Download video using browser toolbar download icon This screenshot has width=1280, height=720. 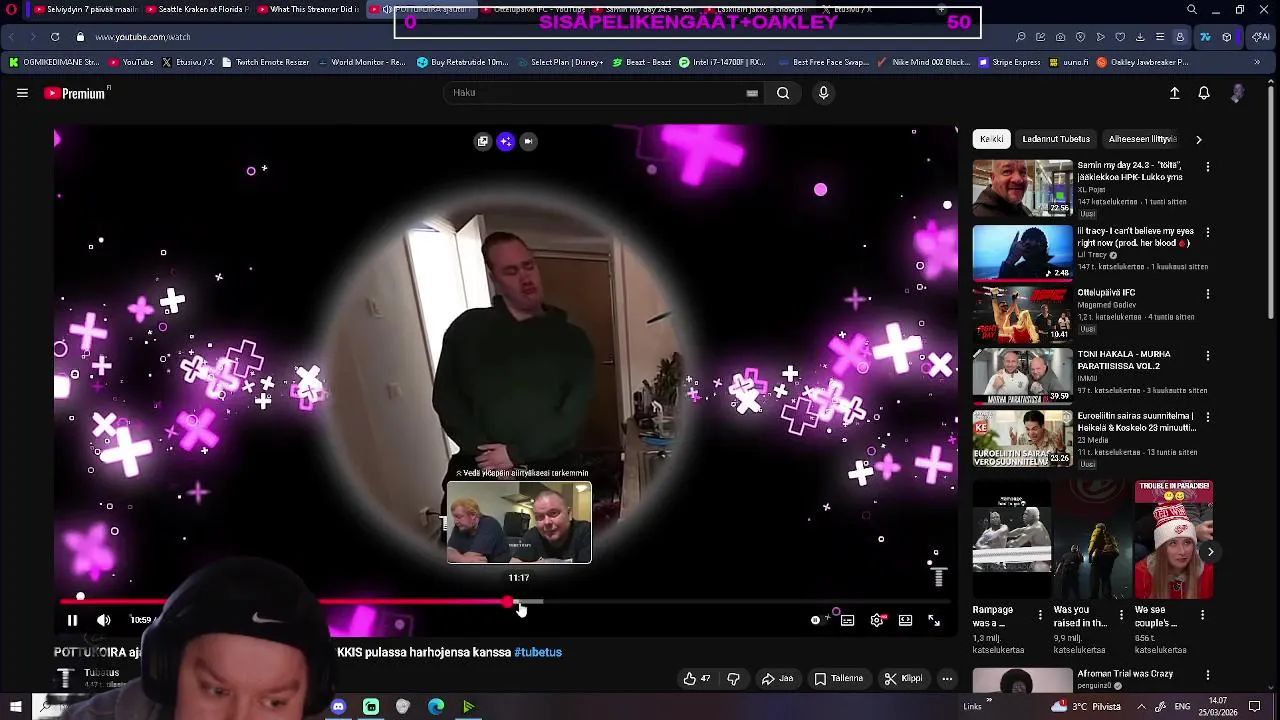click(x=1140, y=37)
